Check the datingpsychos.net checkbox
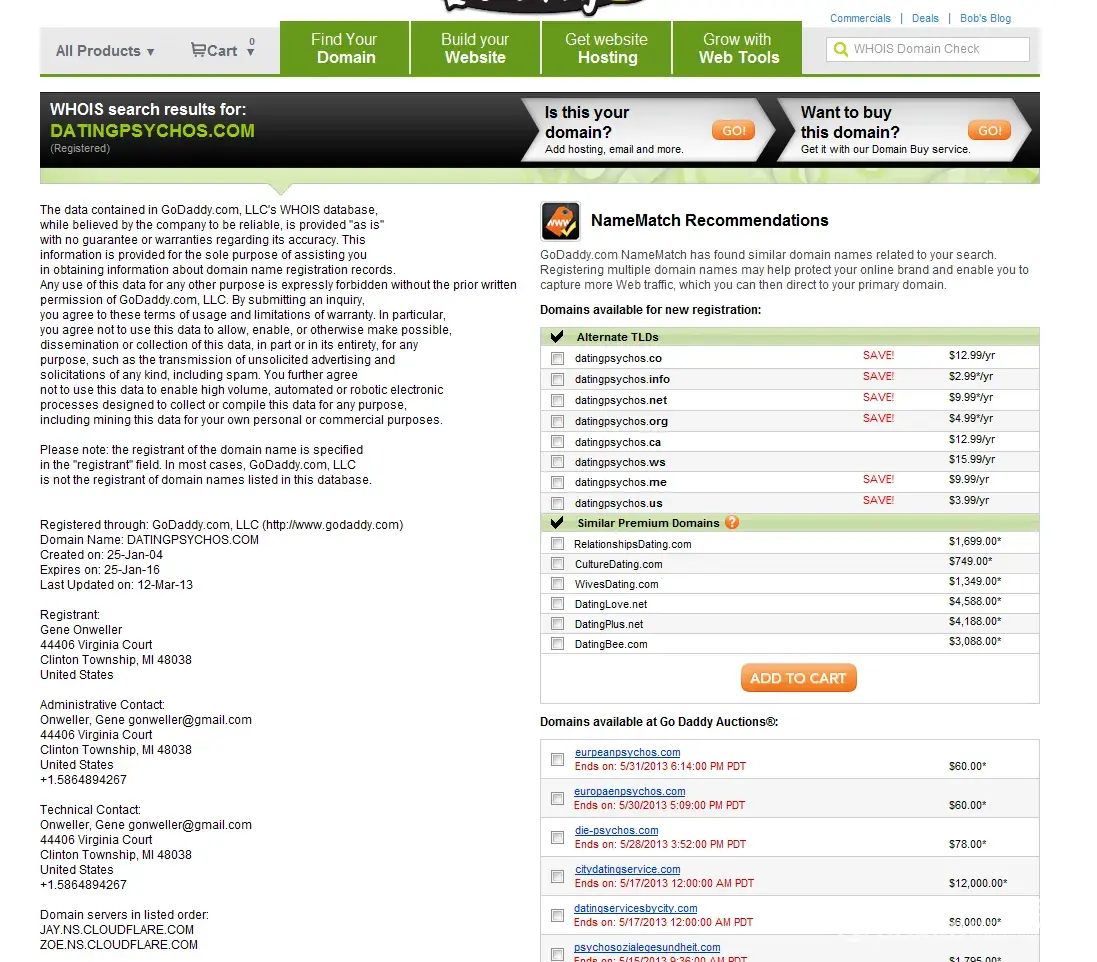The height and width of the screenshot is (962, 1097). pyautogui.click(x=558, y=400)
